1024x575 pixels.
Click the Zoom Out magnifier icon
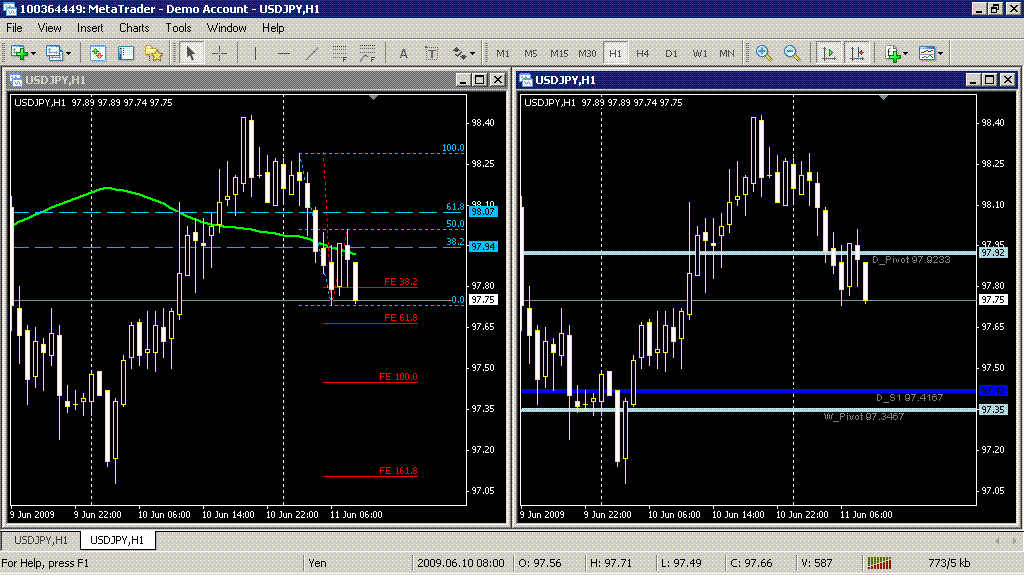point(792,53)
